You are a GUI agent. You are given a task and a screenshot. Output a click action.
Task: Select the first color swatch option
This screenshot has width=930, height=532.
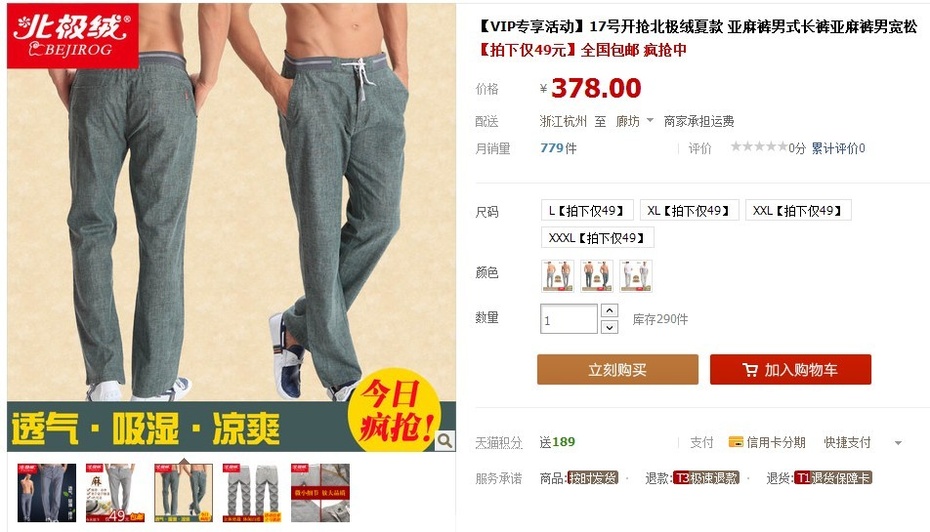tap(558, 276)
